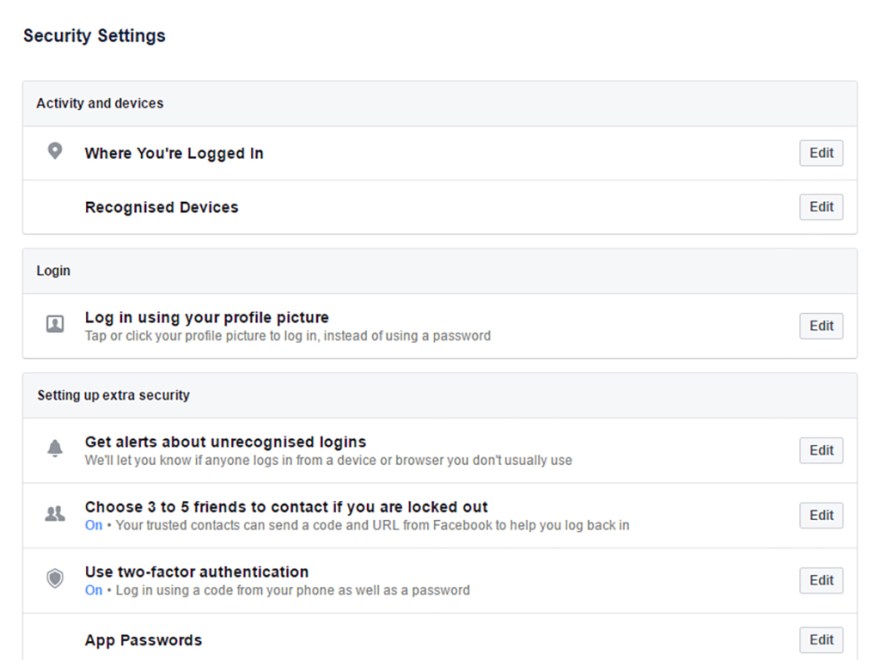Edit App Passwords
The height and width of the screenshot is (660, 880).
[x=820, y=639]
